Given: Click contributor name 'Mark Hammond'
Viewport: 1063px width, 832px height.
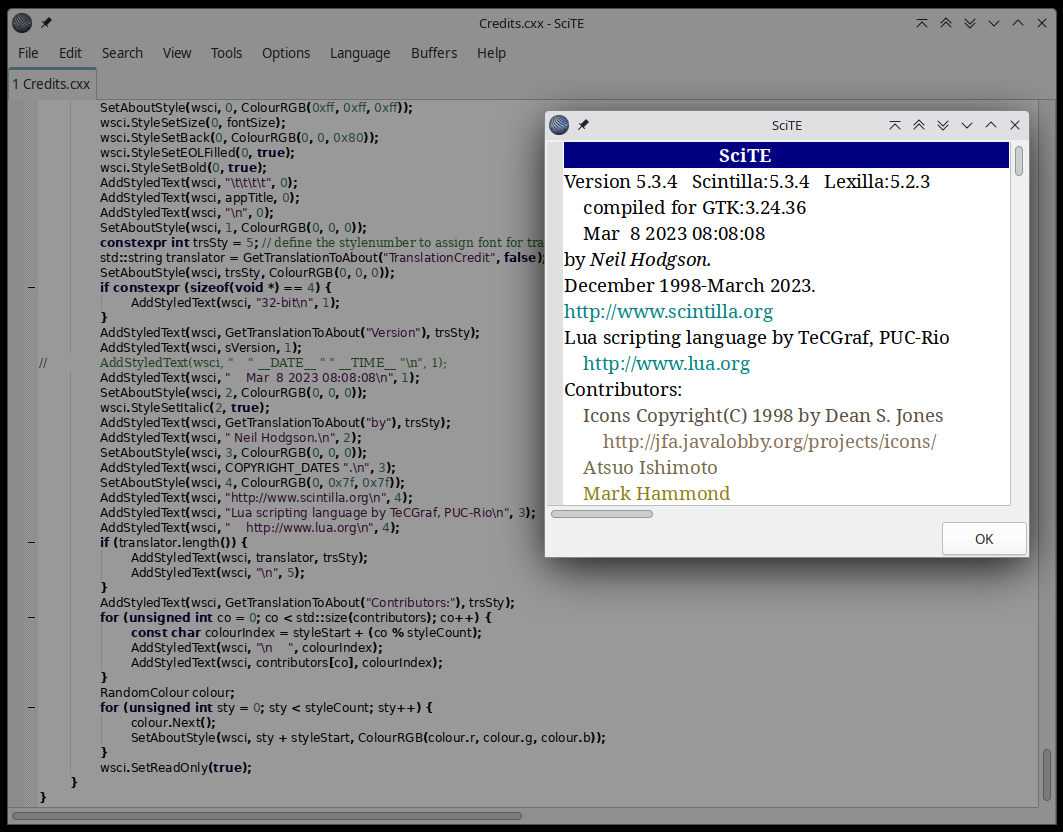Looking at the screenshot, I should point(656,494).
